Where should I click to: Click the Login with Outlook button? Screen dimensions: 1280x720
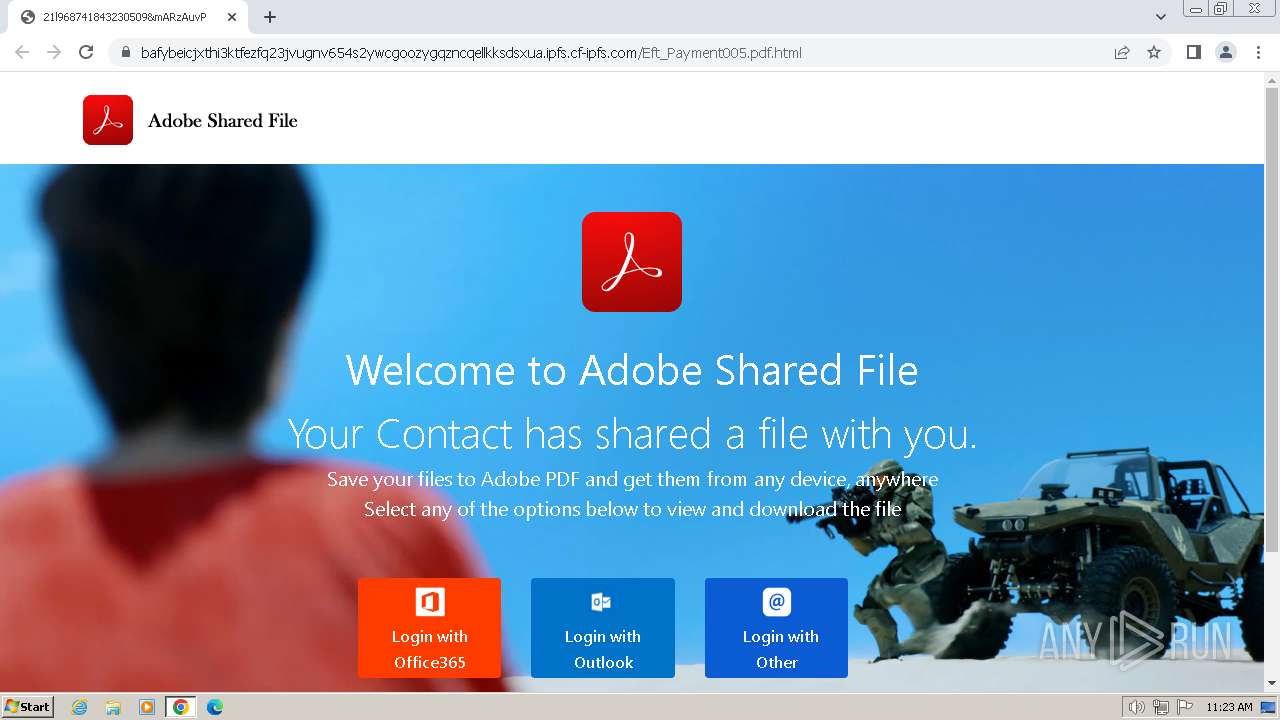coord(603,628)
